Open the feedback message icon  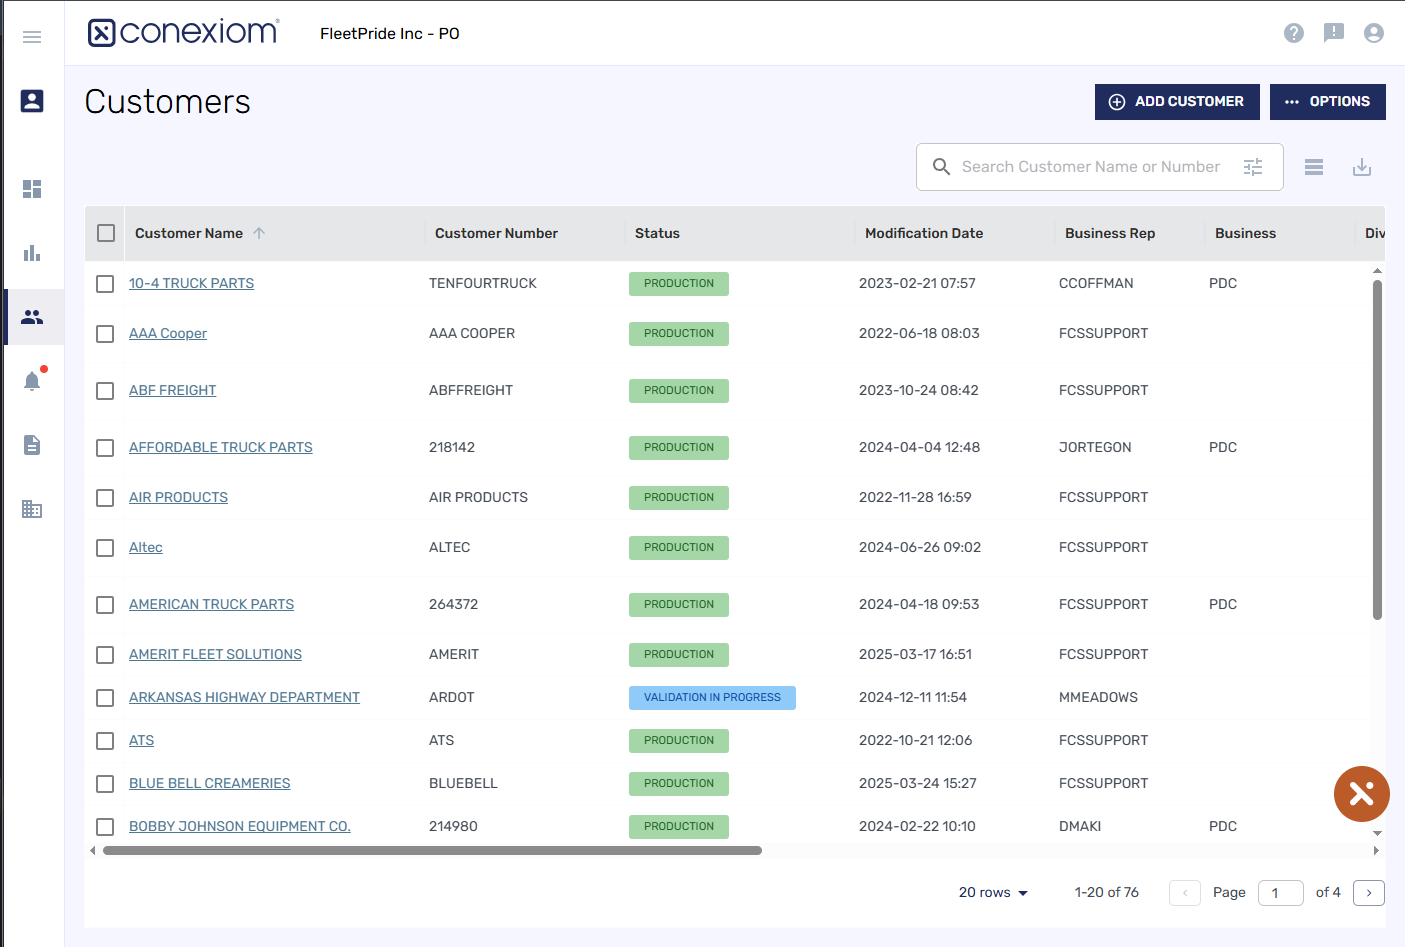(1334, 33)
